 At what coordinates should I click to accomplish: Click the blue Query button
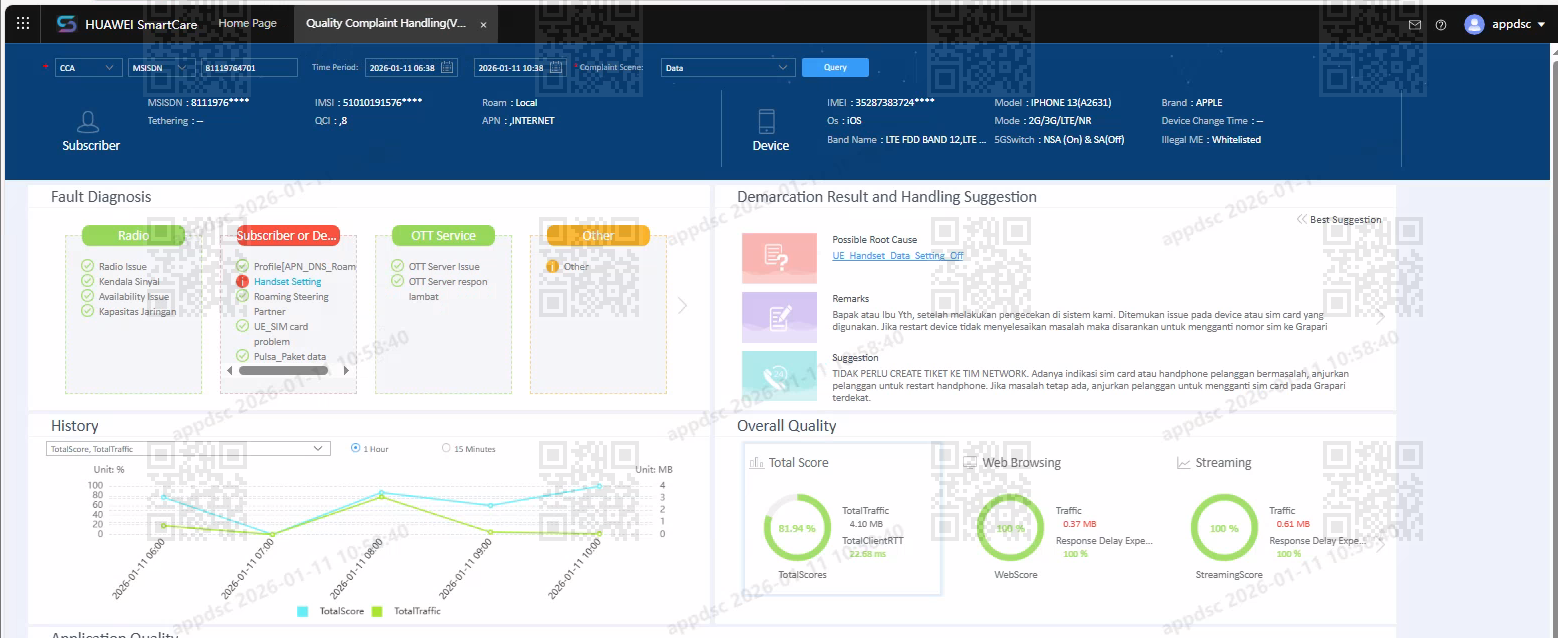(x=835, y=67)
